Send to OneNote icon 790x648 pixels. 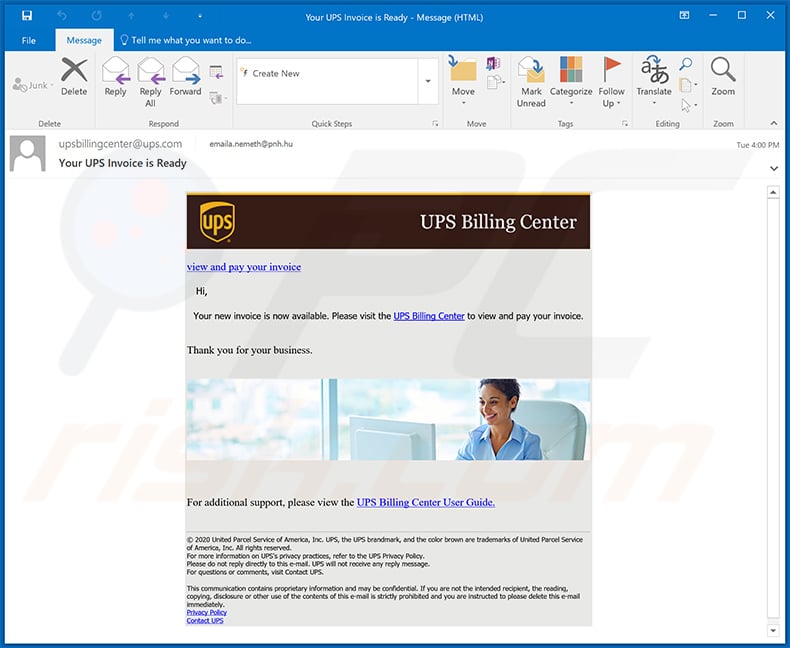coord(493,63)
